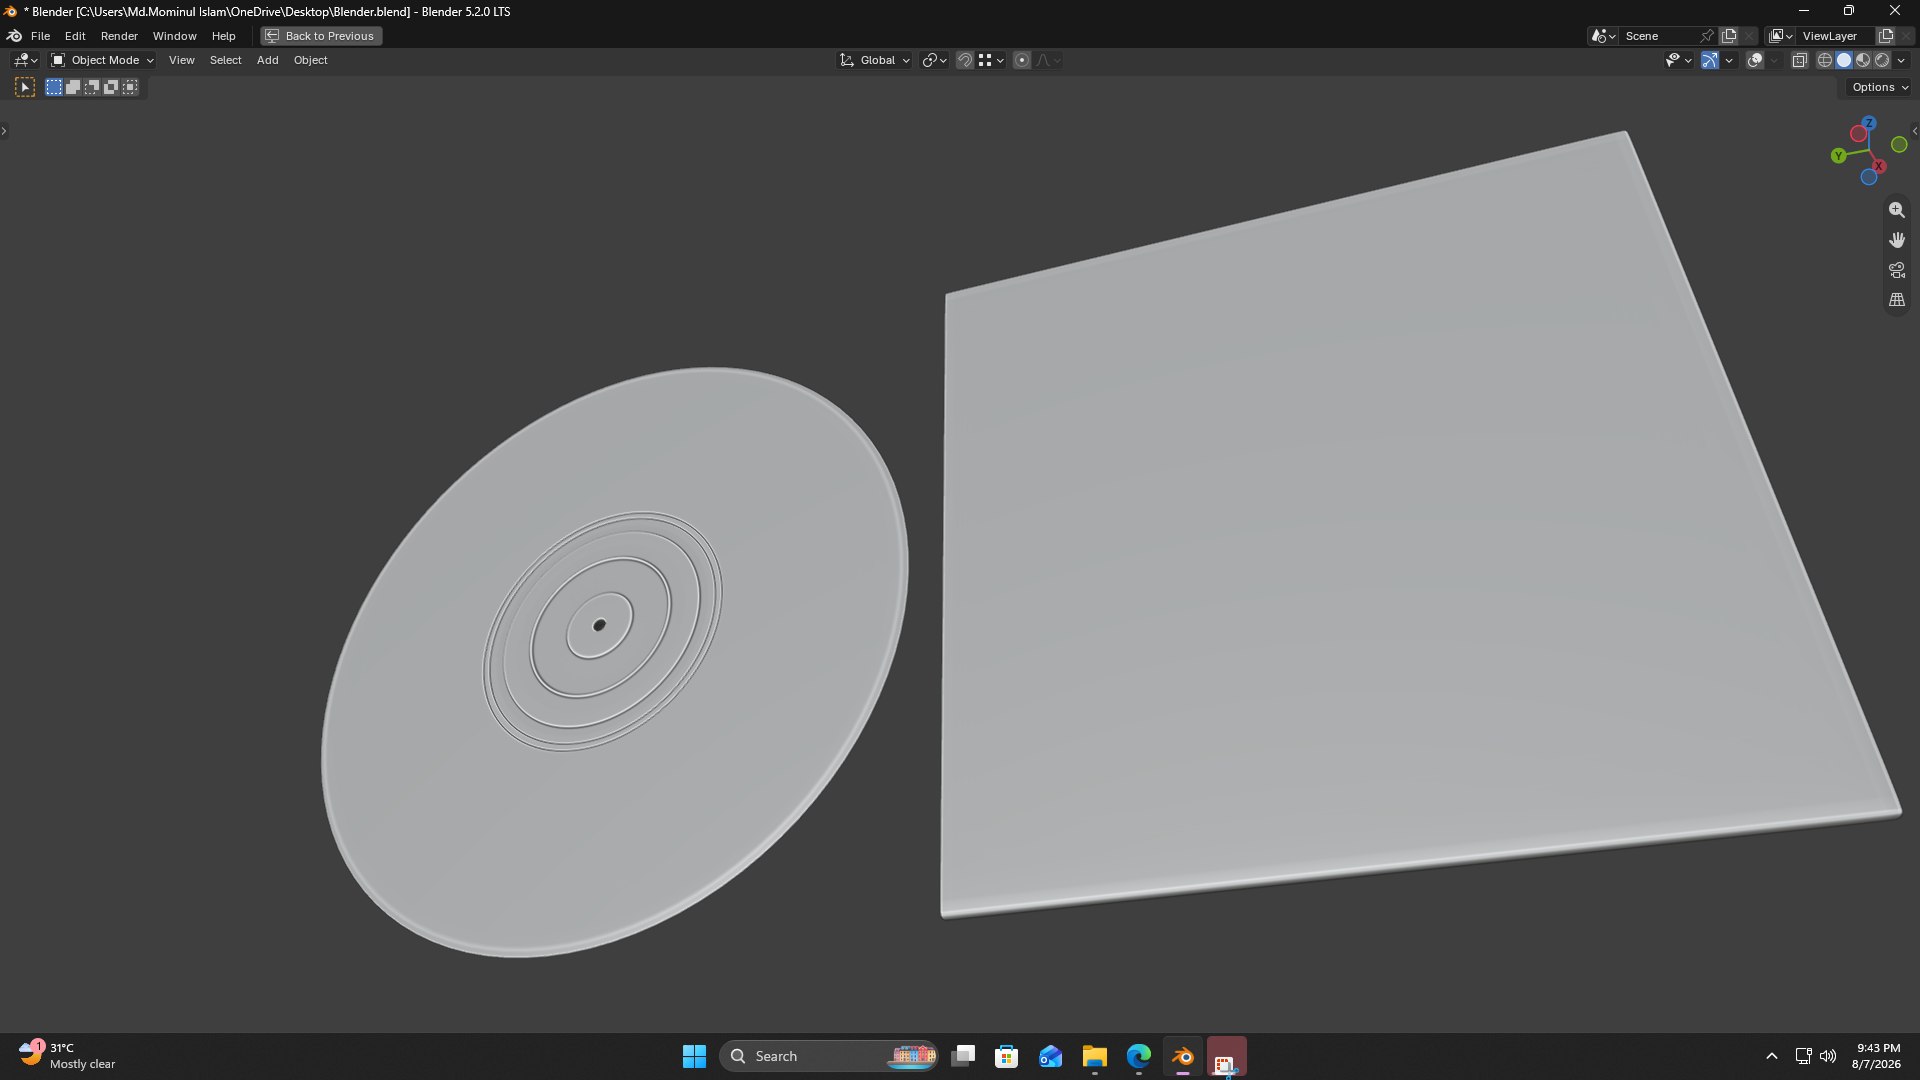Screen dimensions: 1920x1080
Task: Click the Zoom magnifier viewport icon
Action: click(x=1896, y=210)
